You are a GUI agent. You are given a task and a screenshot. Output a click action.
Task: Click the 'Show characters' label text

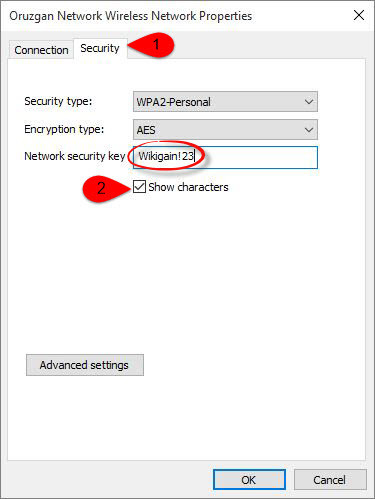click(x=188, y=187)
